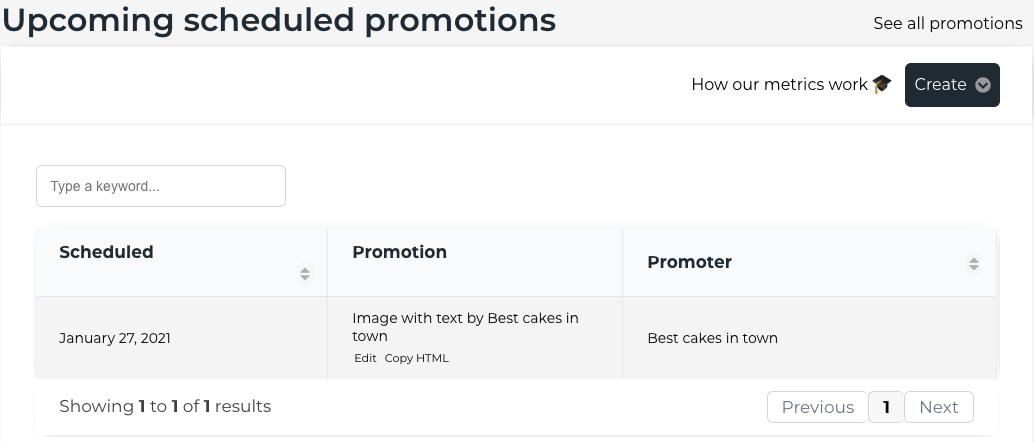The image size is (1034, 442).
Task: Copy HTML of the scheduled promotion
Action: tap(416, 358)
